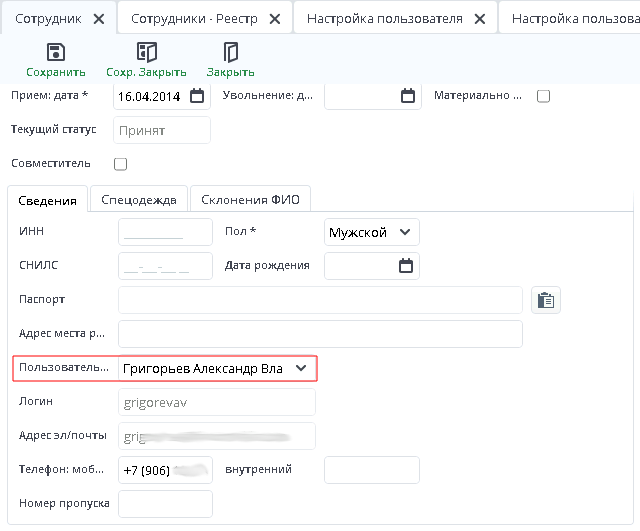Focus the Адрес места регистрации field
The image size is (640, 531).
click(x=320, y=334)
